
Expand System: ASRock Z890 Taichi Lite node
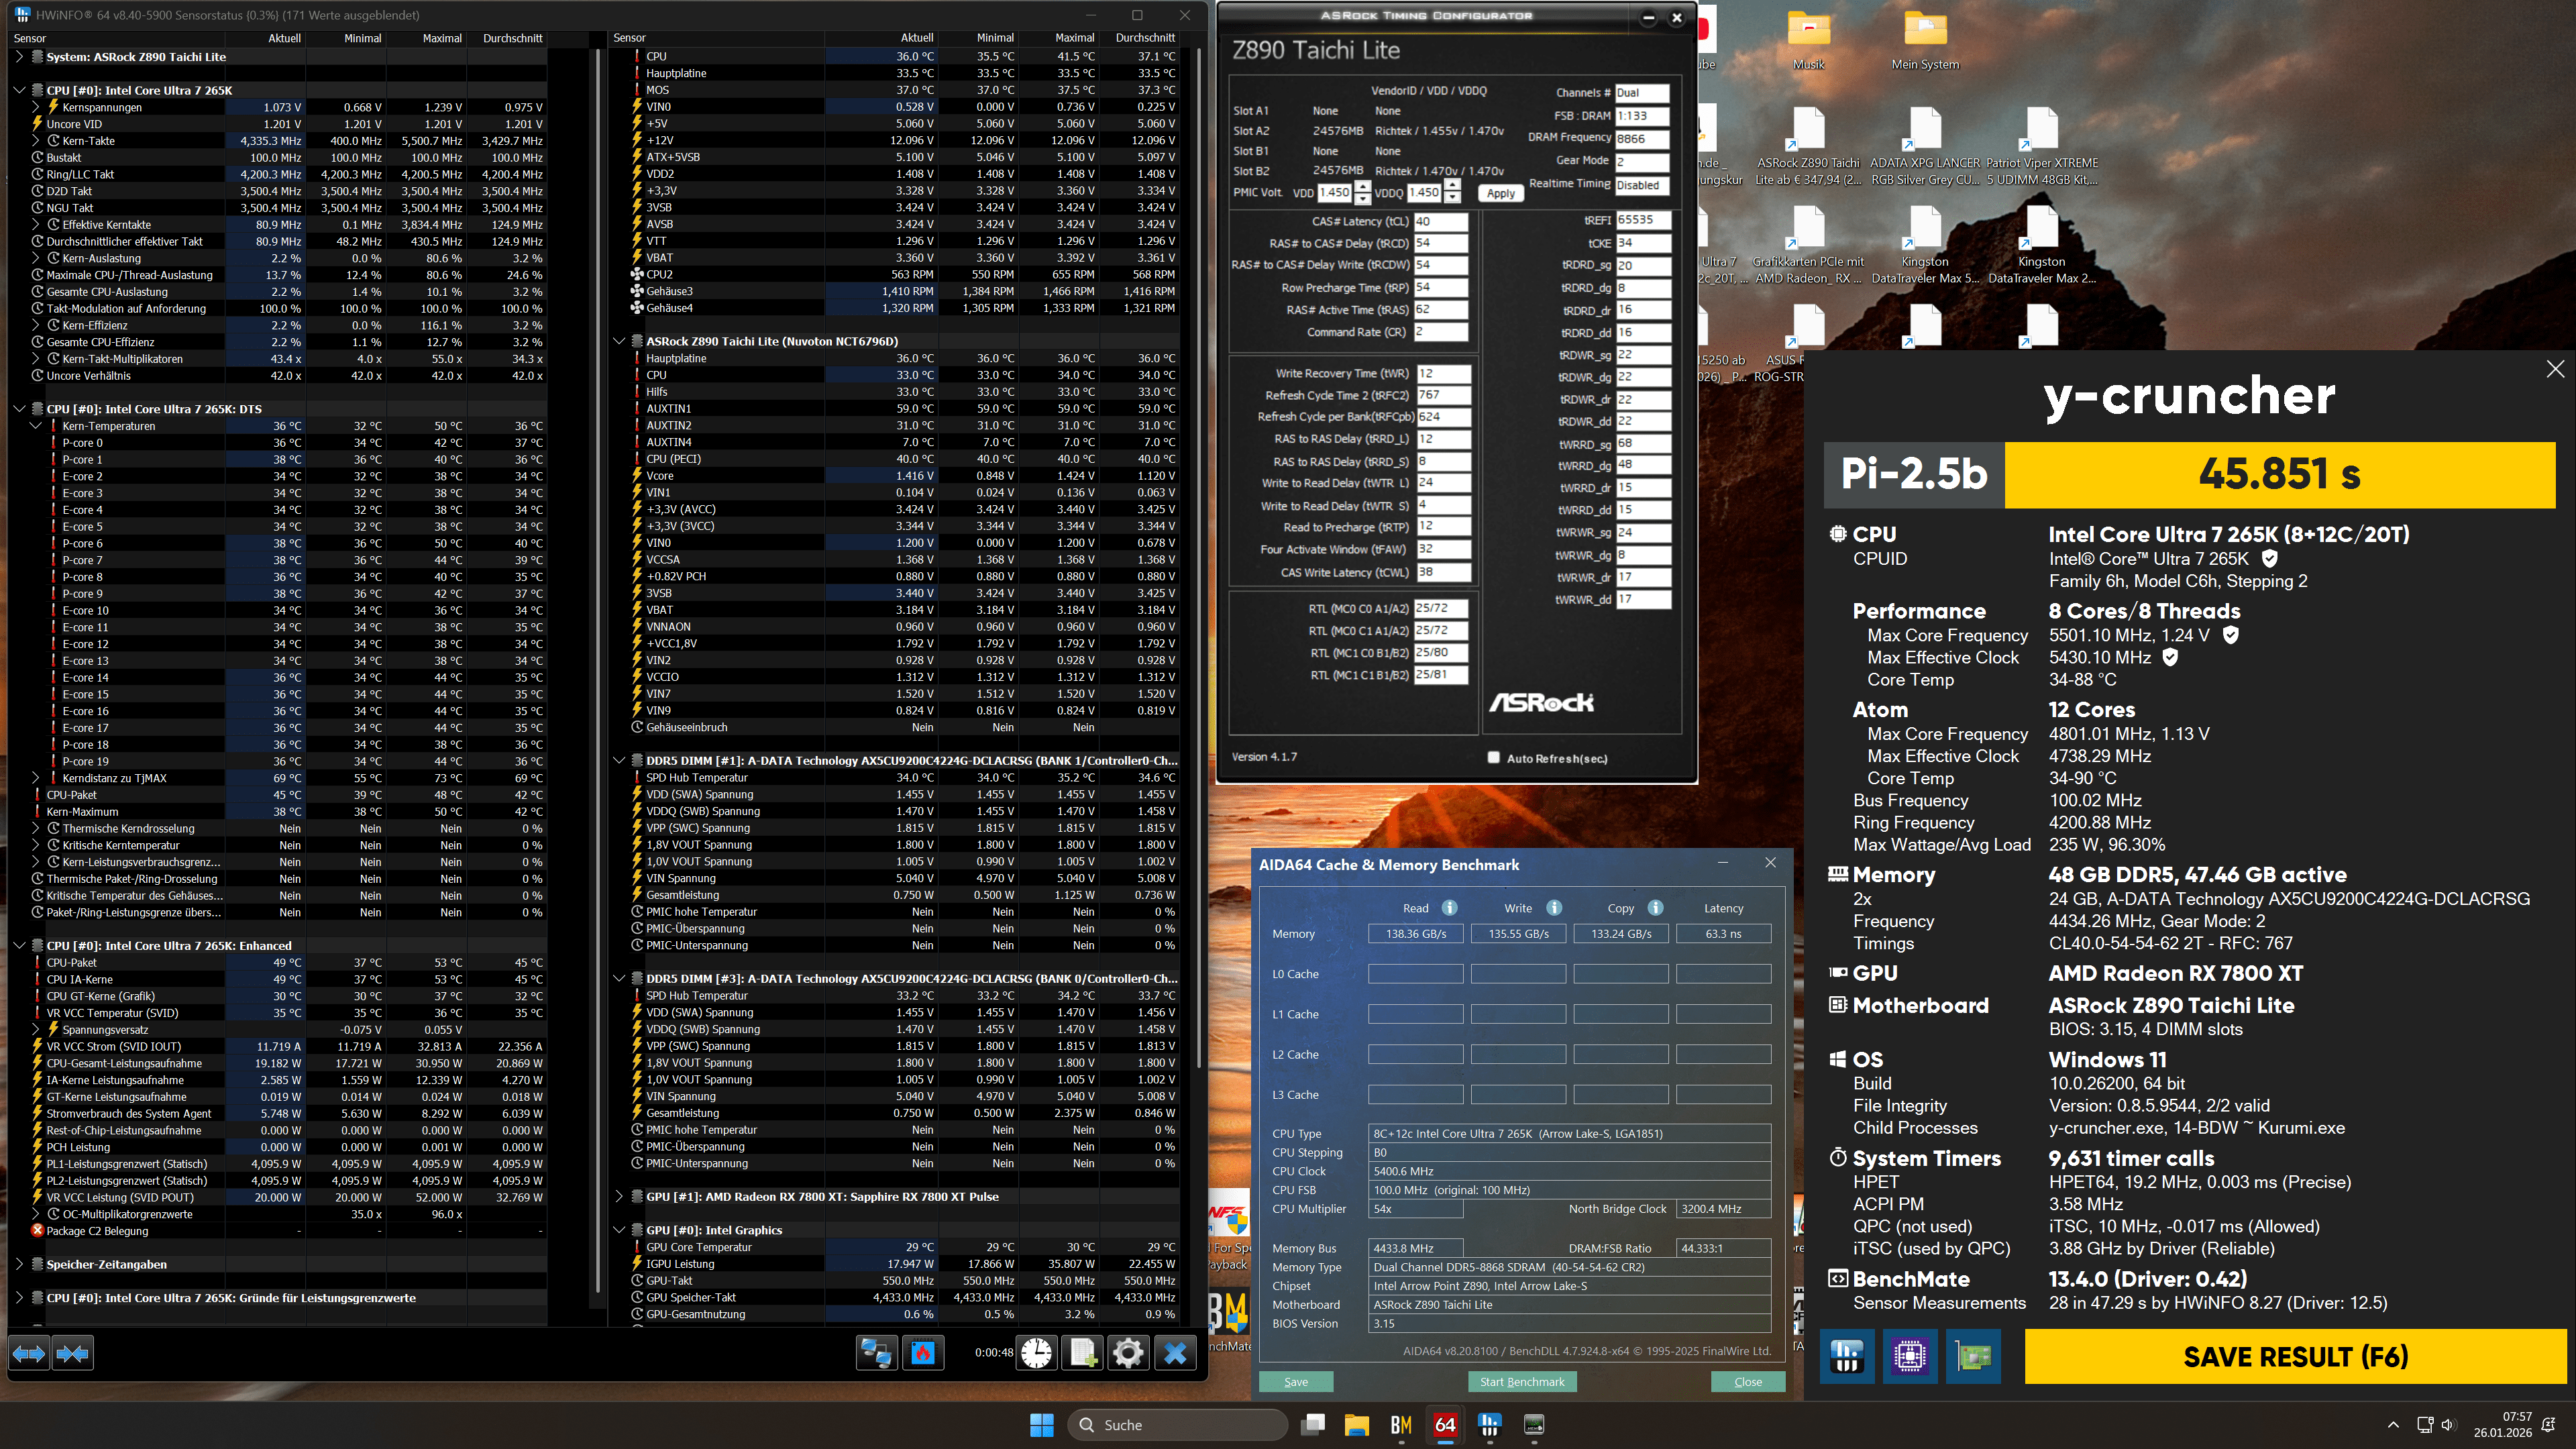pyautogui.click(x=19, y=57)
